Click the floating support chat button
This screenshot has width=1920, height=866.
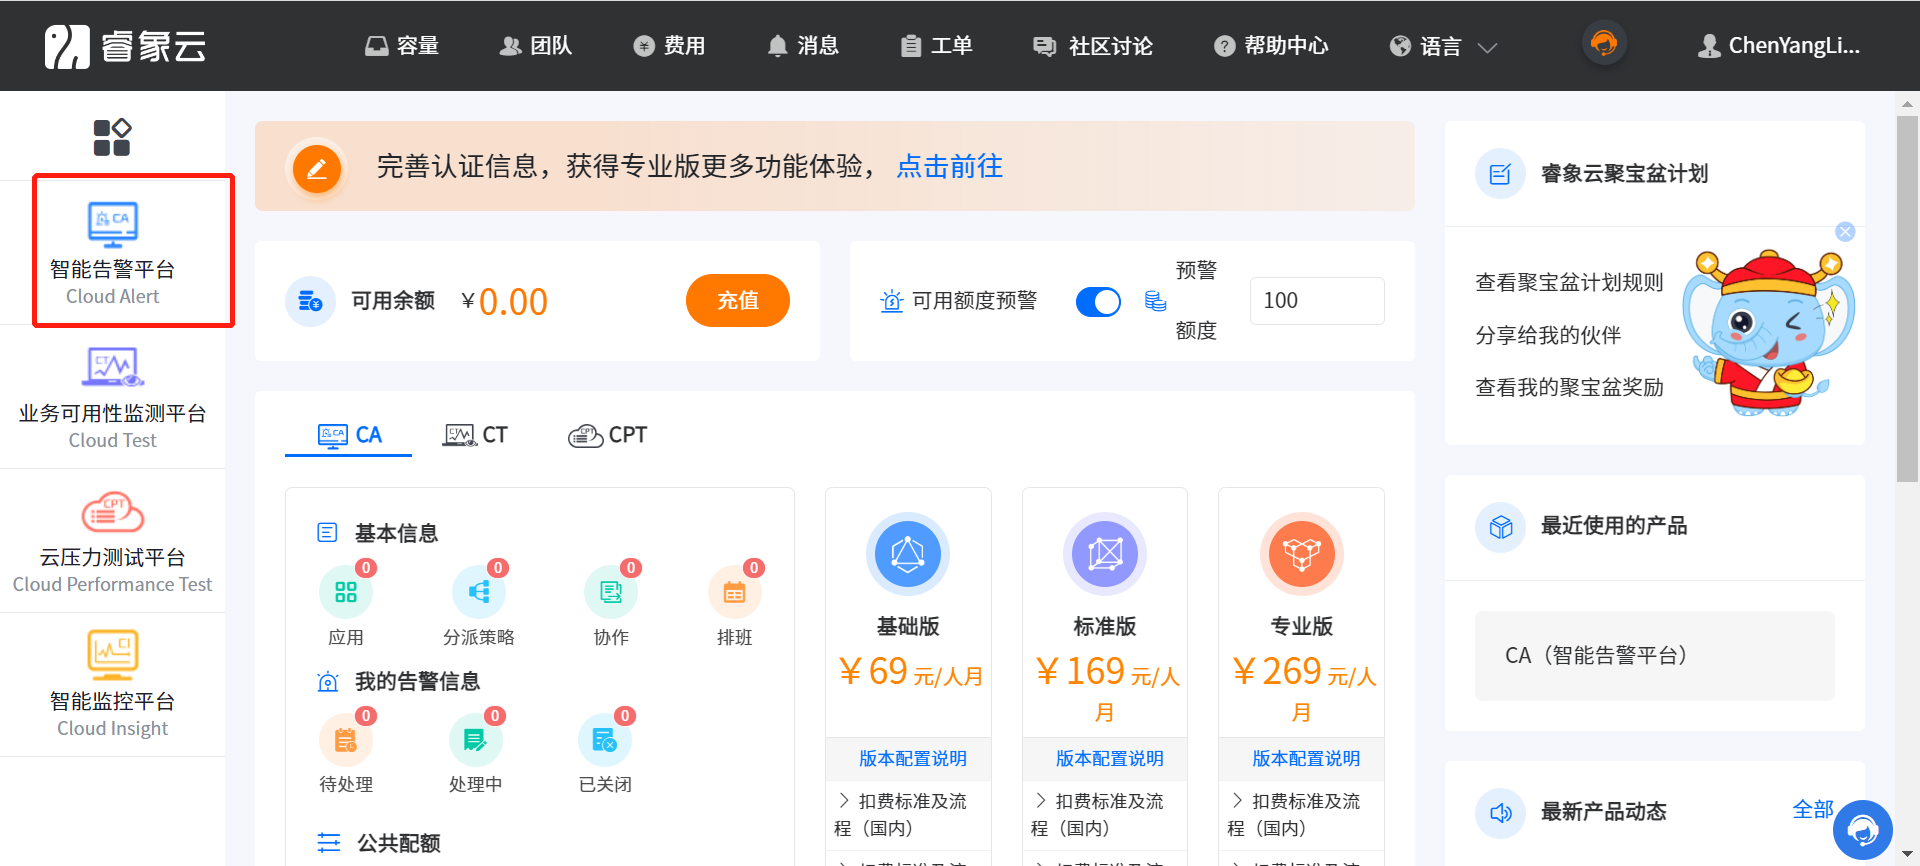click(1862, 830)
